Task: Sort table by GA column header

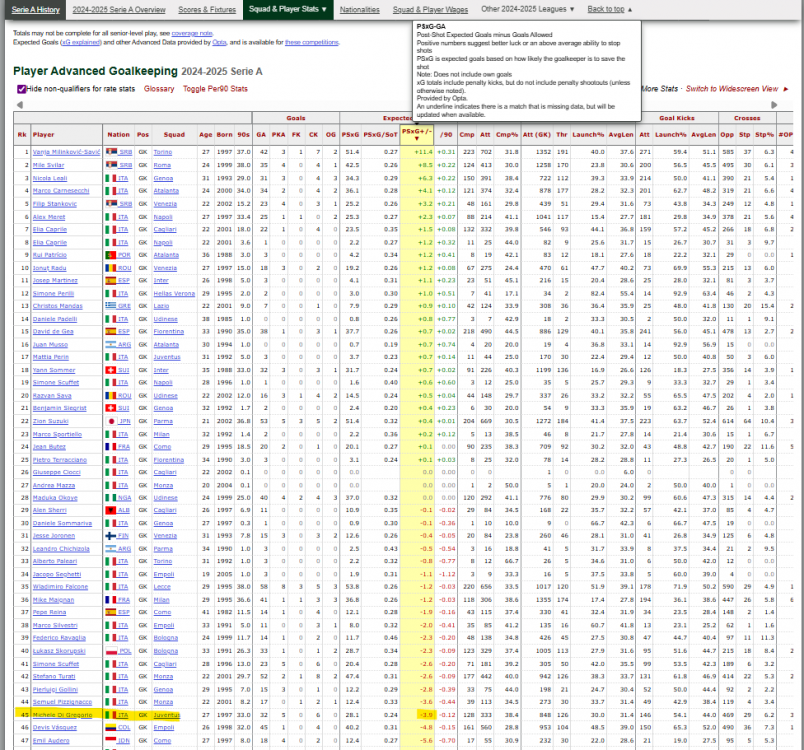Action: coord(261,135)
